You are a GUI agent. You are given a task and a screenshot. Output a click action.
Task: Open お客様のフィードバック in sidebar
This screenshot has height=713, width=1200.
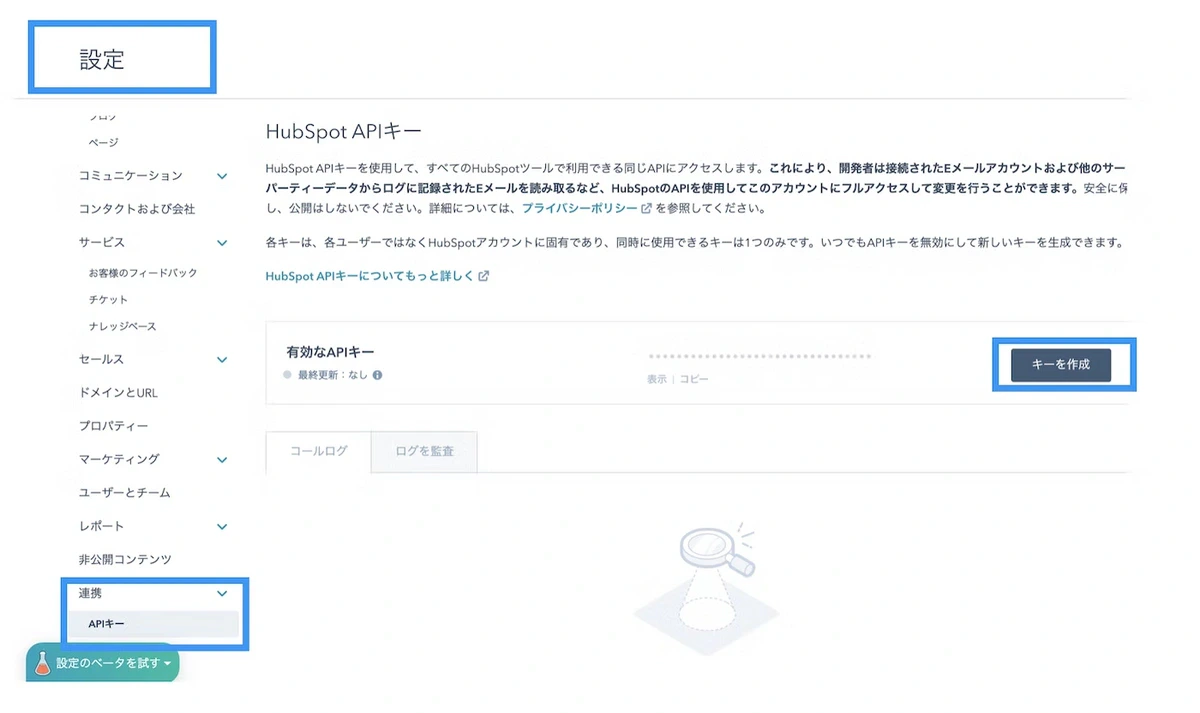click(x=143, y=273)
